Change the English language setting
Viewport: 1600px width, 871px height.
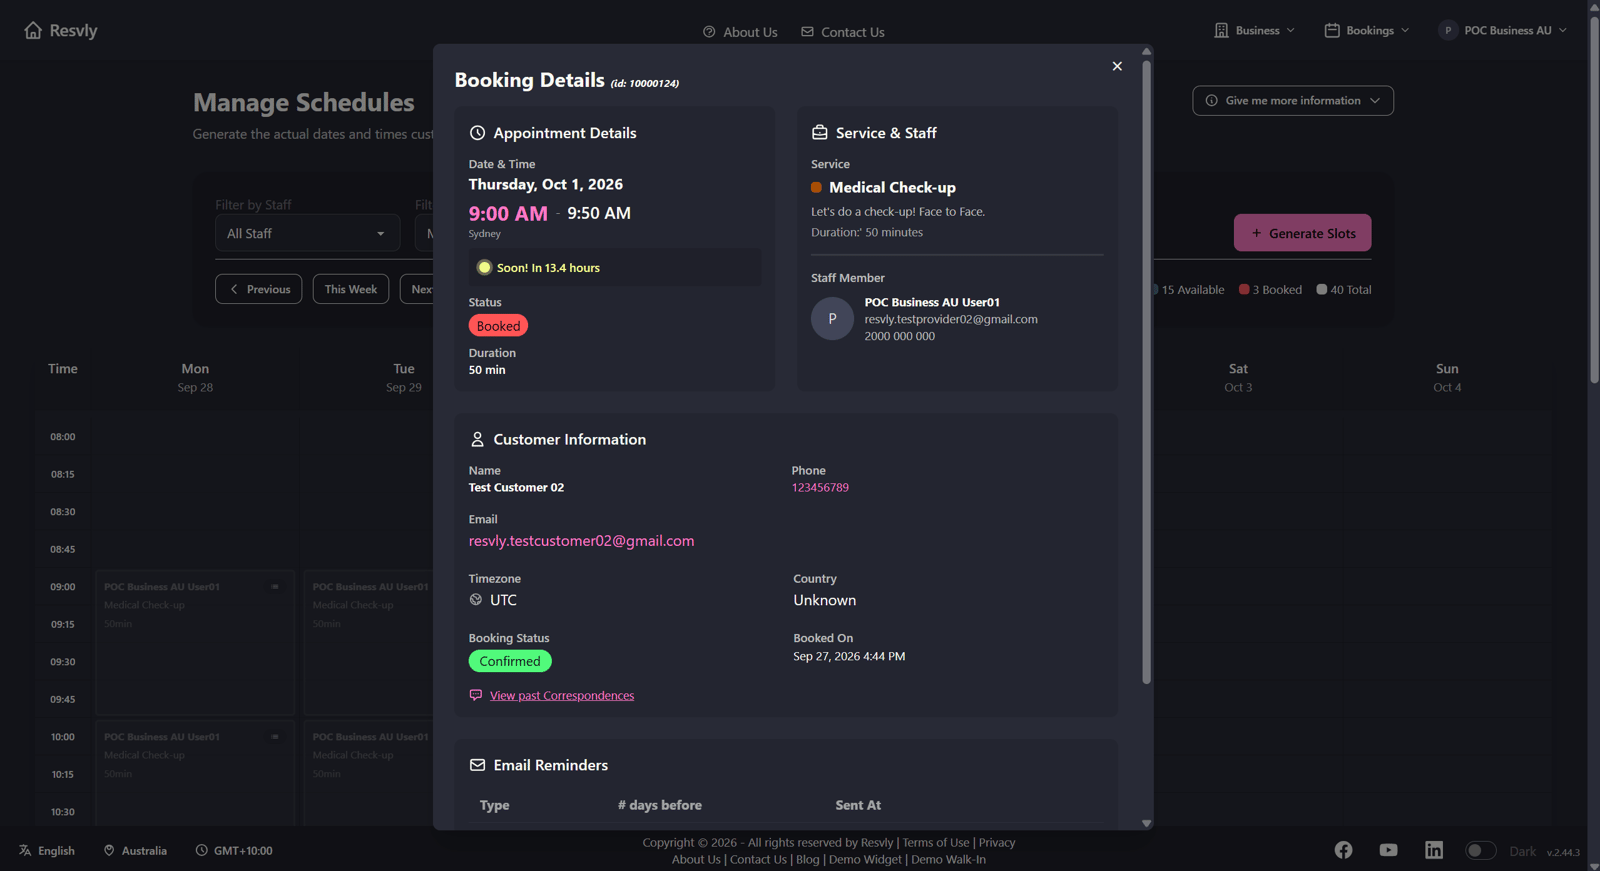coord(47,851)
